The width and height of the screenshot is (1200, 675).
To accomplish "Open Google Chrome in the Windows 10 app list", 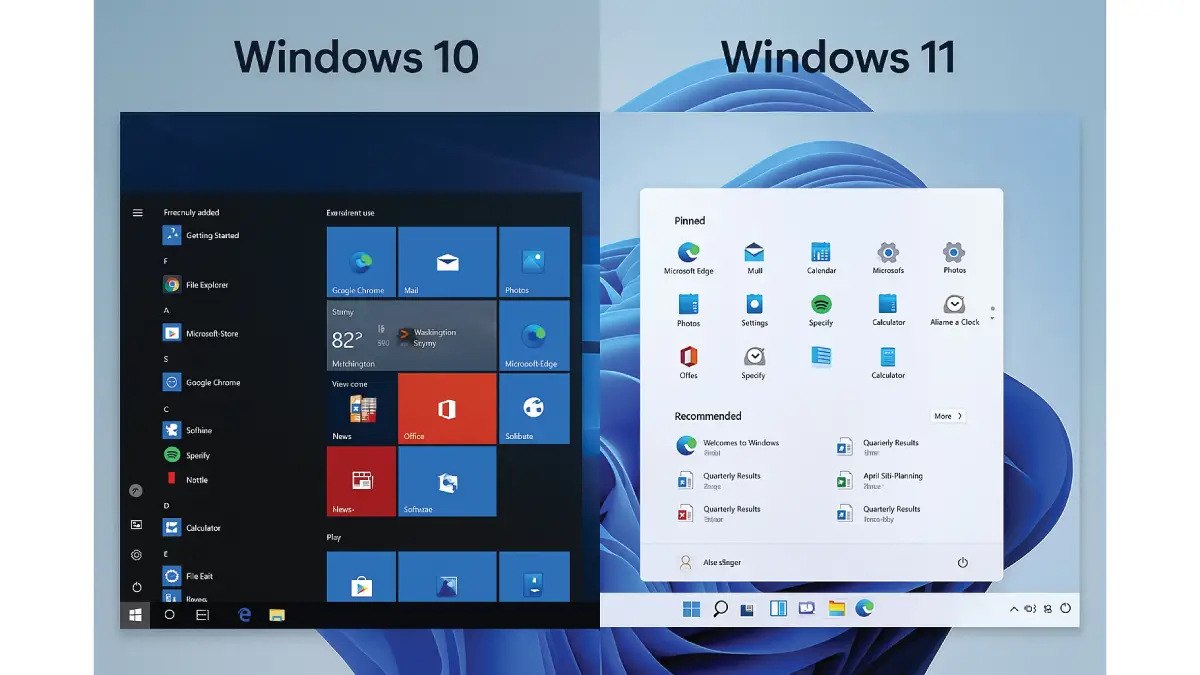I will [x=202, y=382].
